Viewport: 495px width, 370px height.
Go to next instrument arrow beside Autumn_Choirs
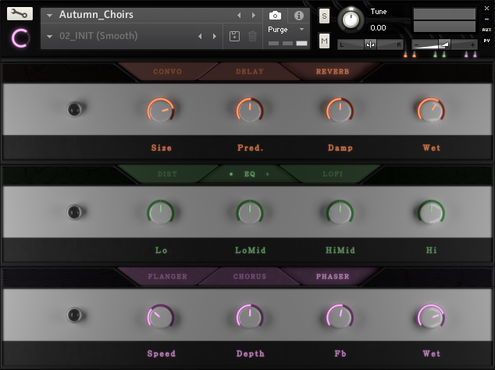point(254,15)
